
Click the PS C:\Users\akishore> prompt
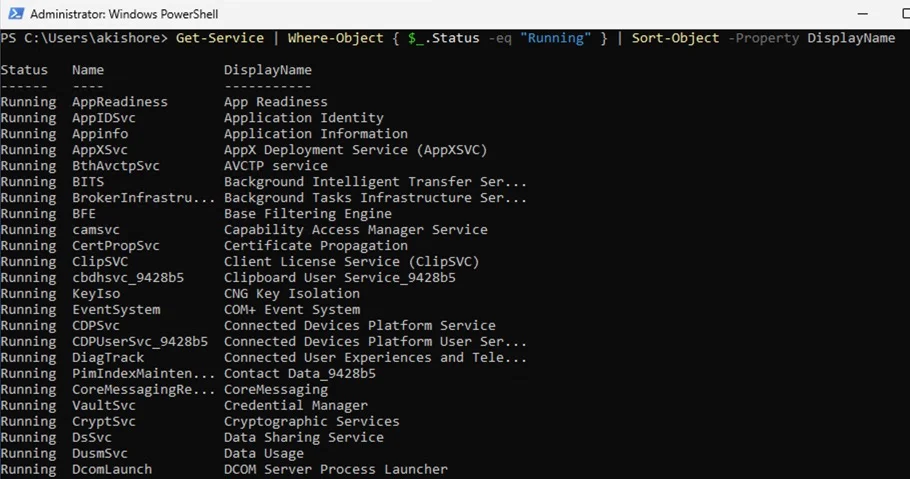point(84,38)
